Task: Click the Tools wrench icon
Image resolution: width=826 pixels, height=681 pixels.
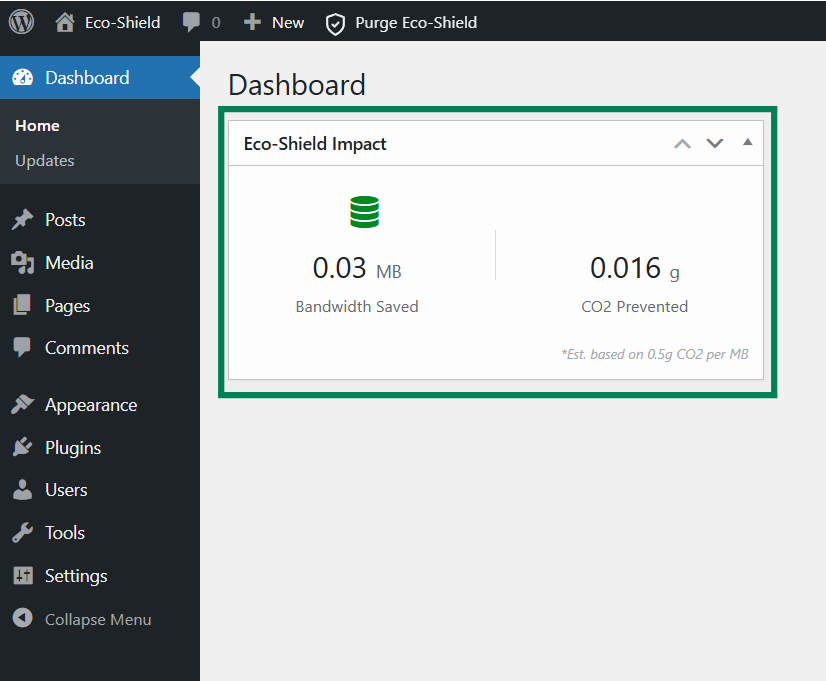Action: [22, 532]
